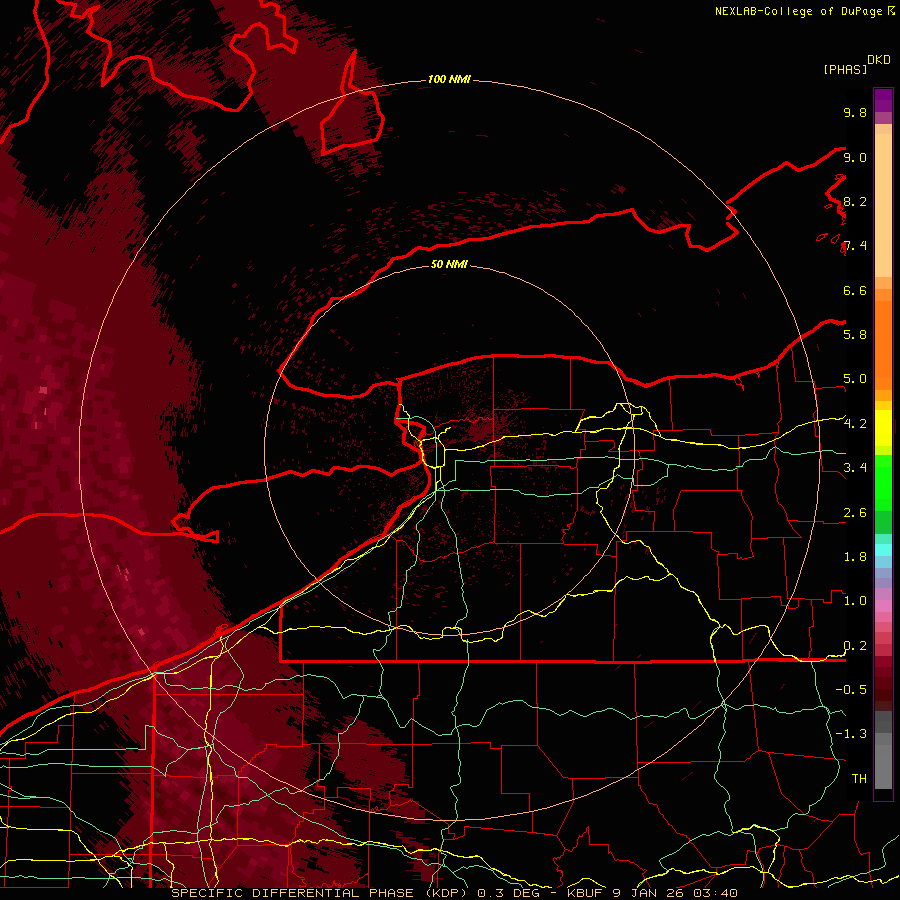Viewport: 900px width, 900px height.
Task: Click the 50 NMI range ring label
Action: pos(449,264)
